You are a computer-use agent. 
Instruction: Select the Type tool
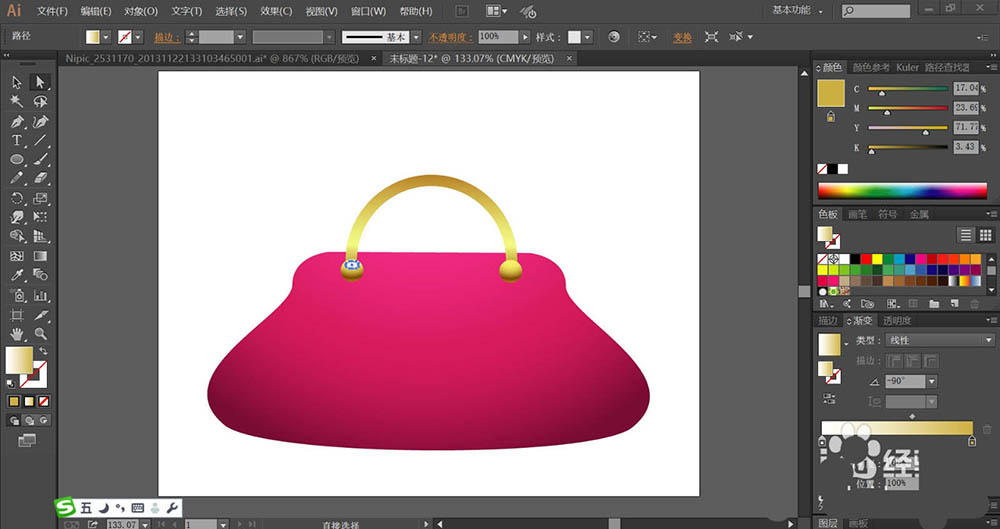coord(17,140)
